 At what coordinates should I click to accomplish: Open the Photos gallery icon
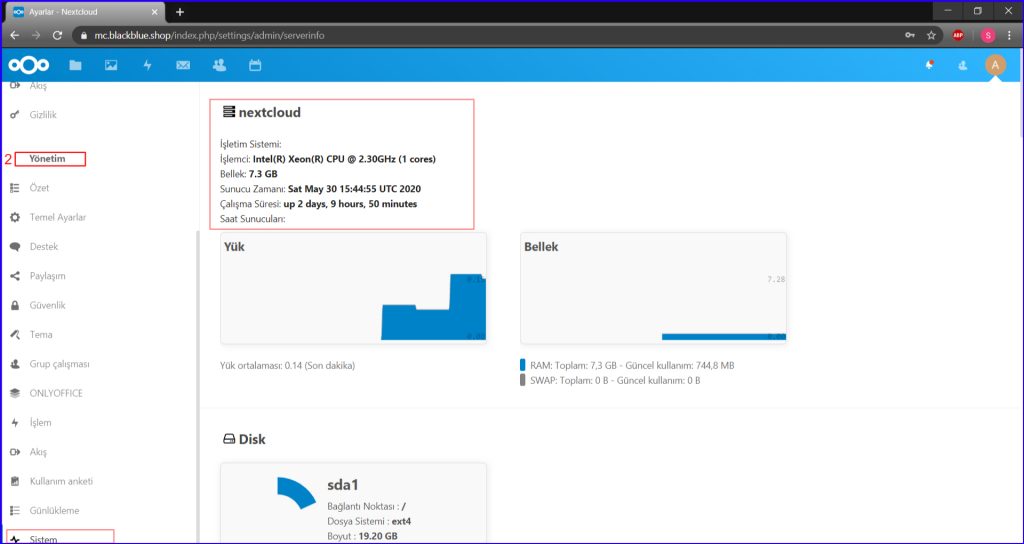tap(112, 65)
